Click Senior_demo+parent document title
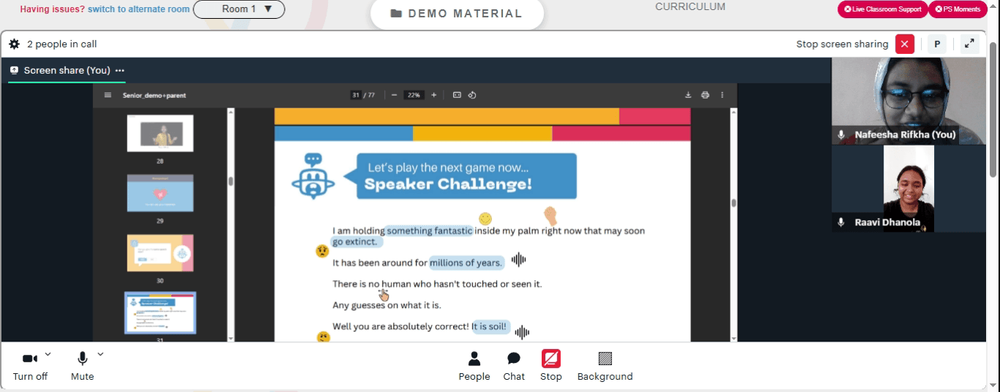 click(x=154, y=95)
